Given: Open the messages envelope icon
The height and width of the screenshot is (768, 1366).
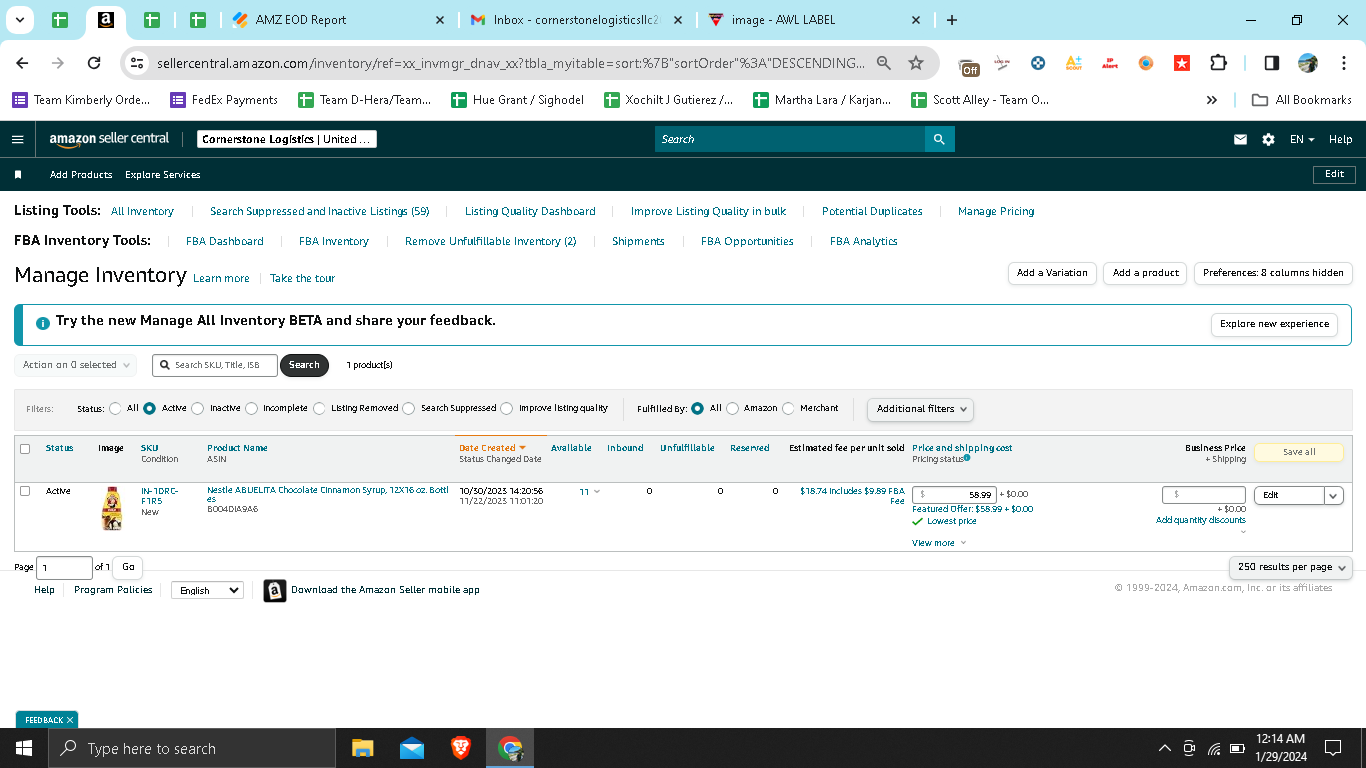Looking at the screenshot, I should (x=1240, y=139).
